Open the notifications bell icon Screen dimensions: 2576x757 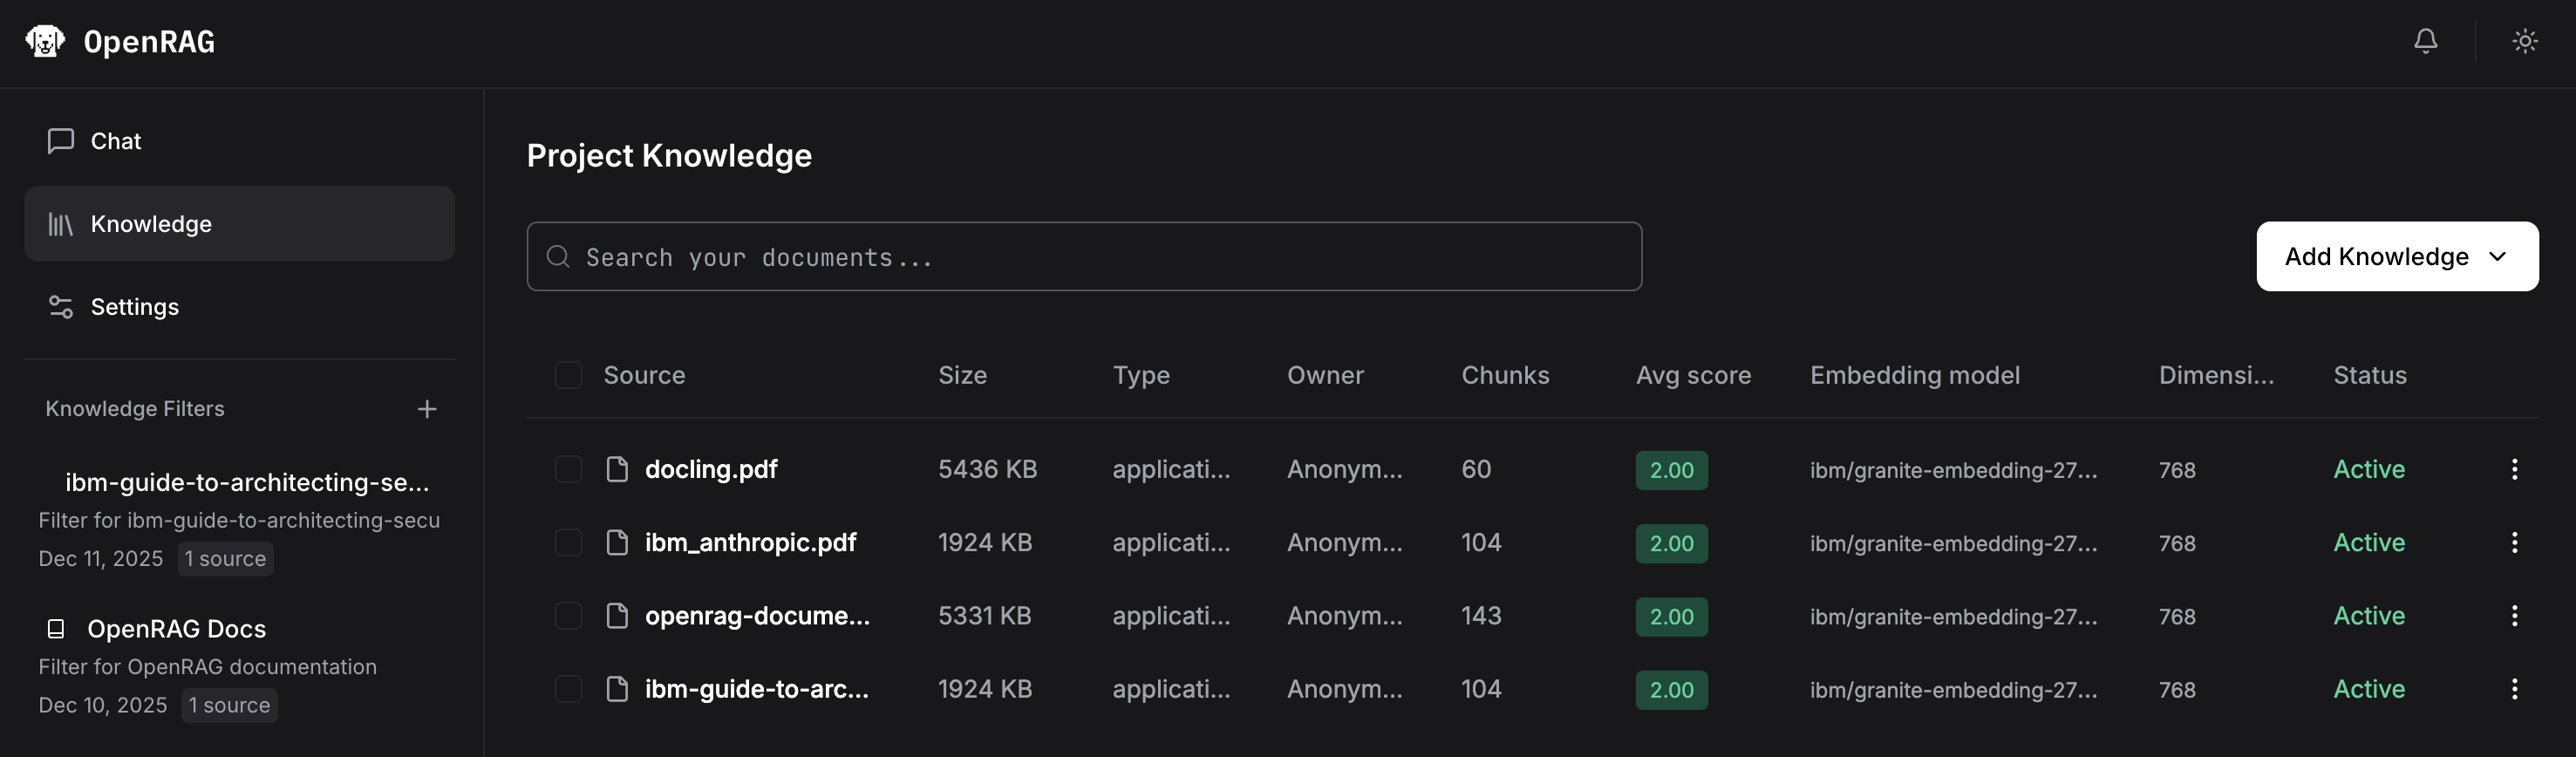click(2425, 41)
